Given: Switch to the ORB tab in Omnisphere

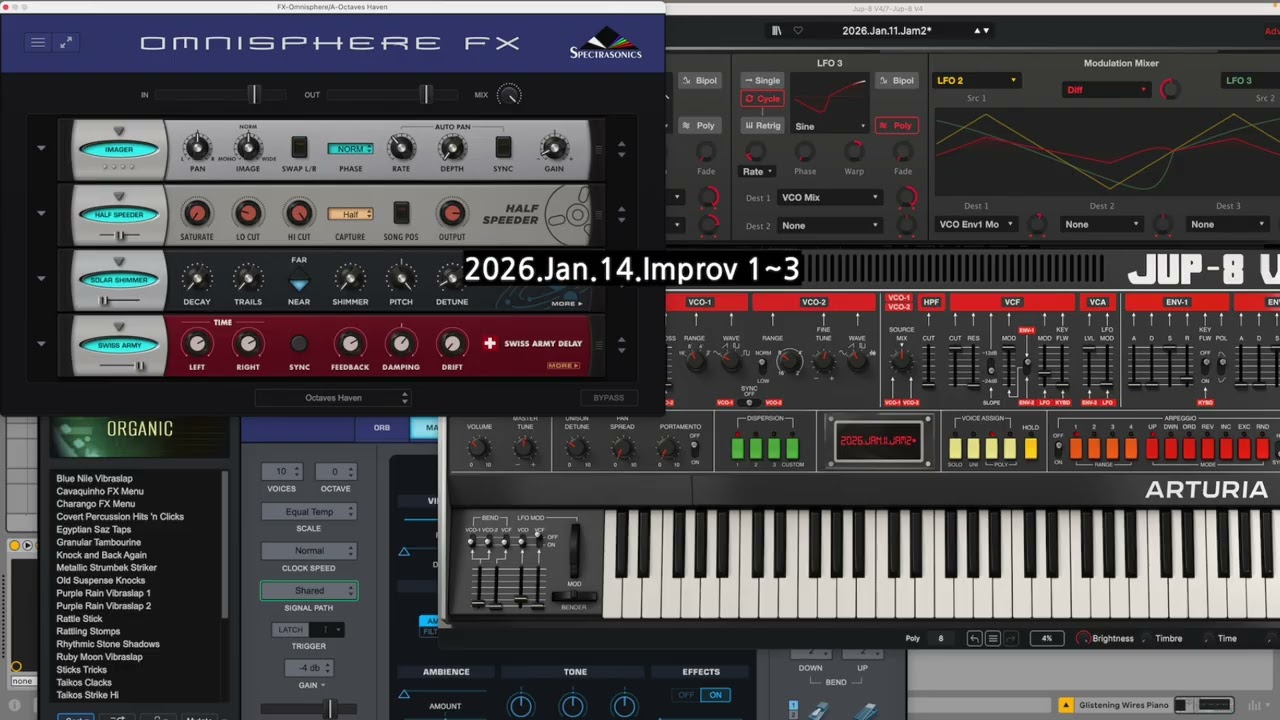Looking at the screenshot, I should point(382,428).
